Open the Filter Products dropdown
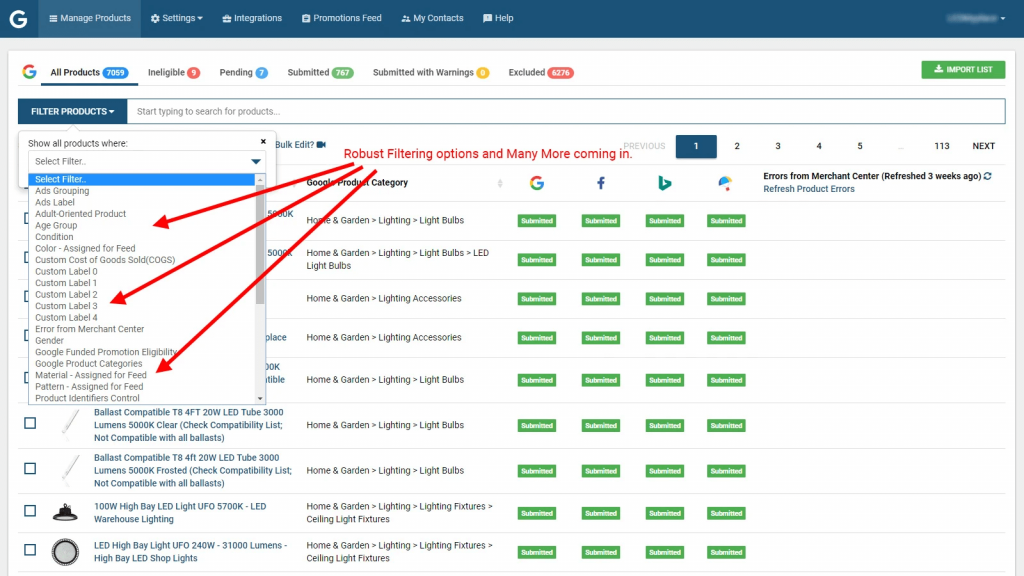Image resolution: width=1024 pixels, height=576 pixels. coord(72,111)
